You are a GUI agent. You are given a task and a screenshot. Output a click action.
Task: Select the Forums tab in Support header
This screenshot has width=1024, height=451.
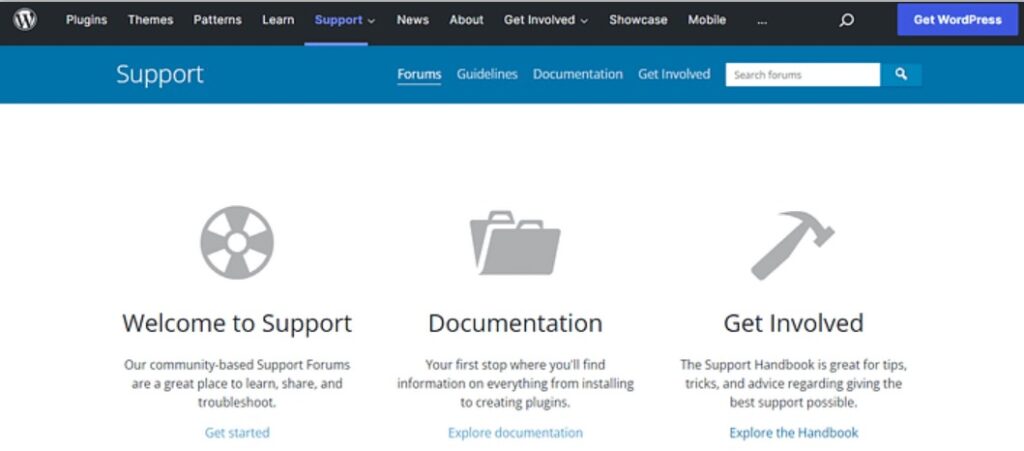[x=419, y=74]
